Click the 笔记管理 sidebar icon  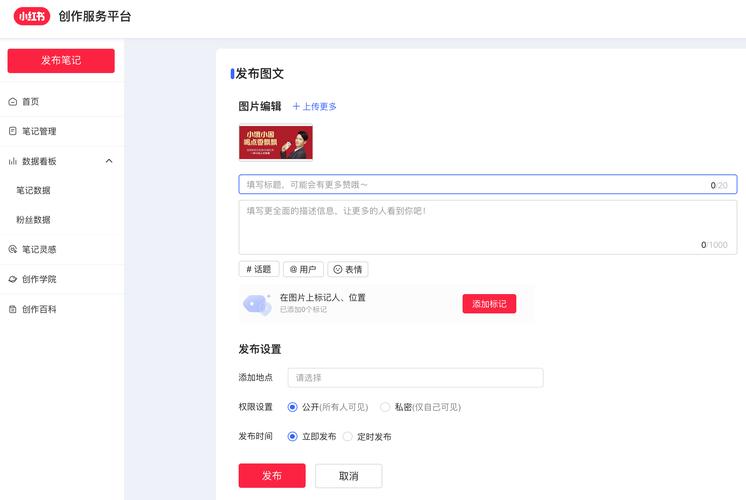tap(13, 131)
